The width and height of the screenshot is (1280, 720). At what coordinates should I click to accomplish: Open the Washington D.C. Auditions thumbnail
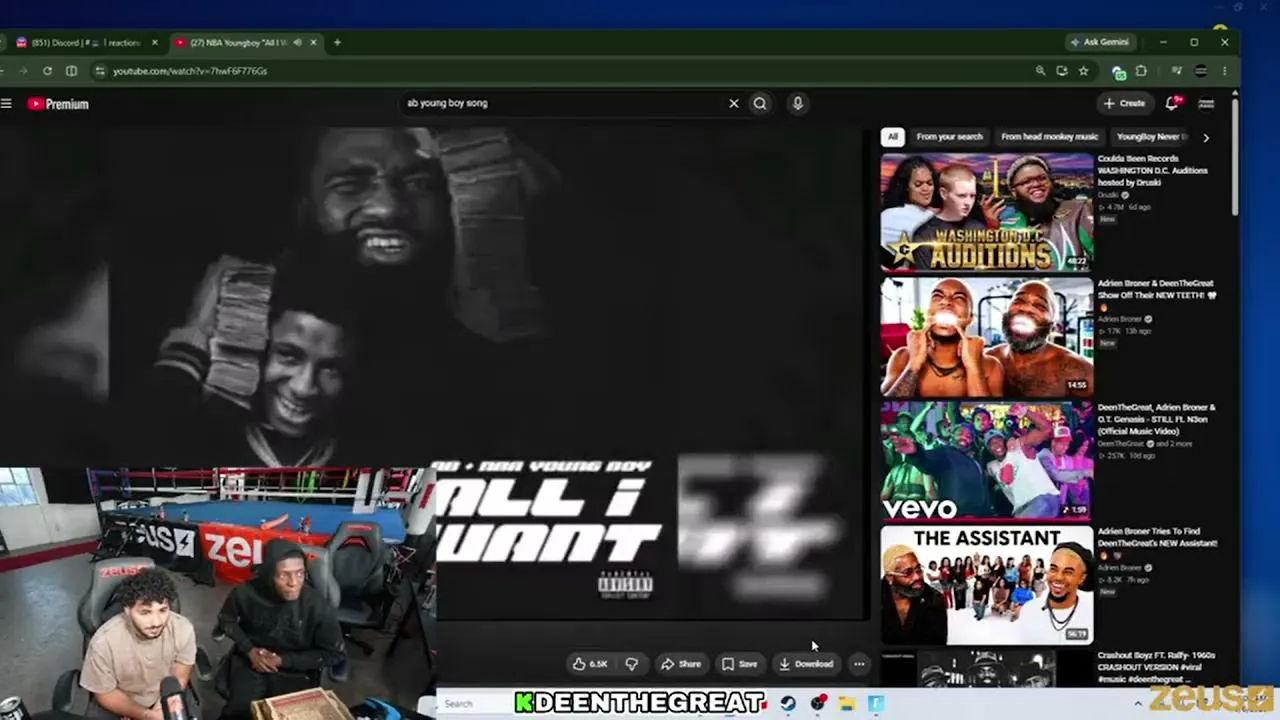pos(987,211)
